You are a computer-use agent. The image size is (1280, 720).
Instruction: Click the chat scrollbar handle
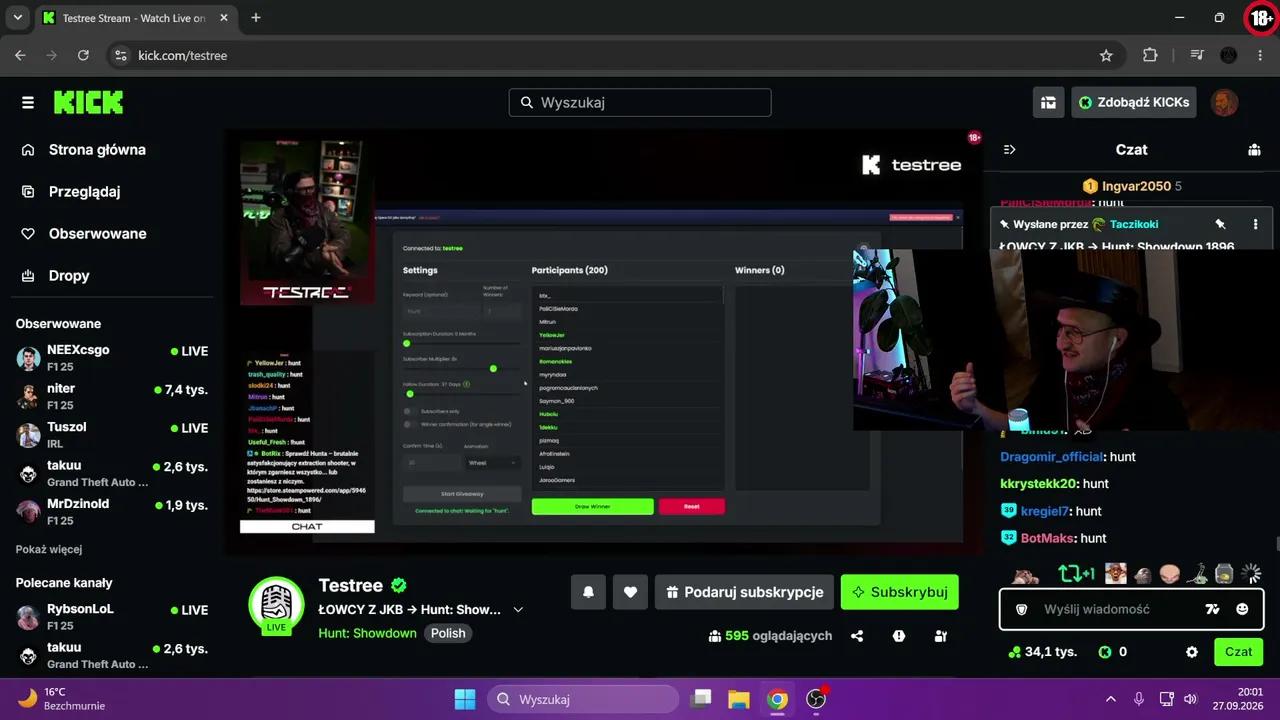pos(1277,543)
